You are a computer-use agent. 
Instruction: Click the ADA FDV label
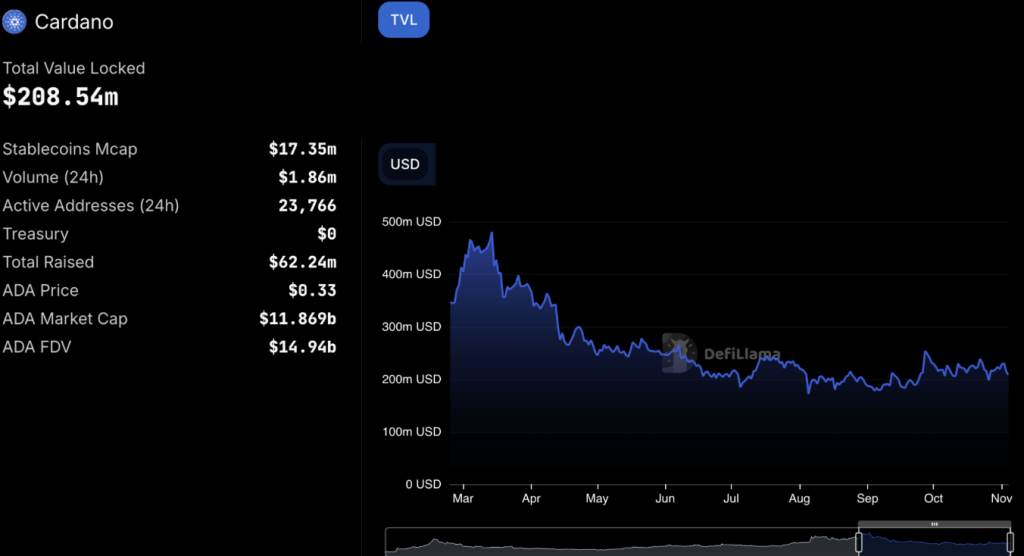point(37,347)
